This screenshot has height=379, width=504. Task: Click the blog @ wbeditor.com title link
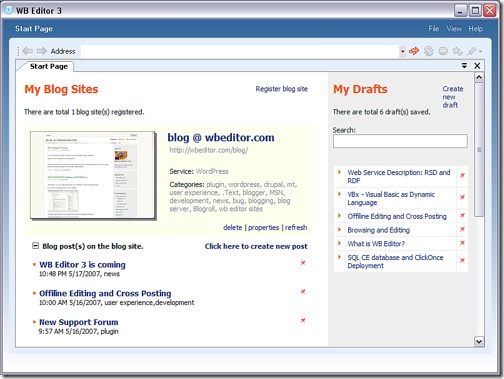click(x=221, y=137)
